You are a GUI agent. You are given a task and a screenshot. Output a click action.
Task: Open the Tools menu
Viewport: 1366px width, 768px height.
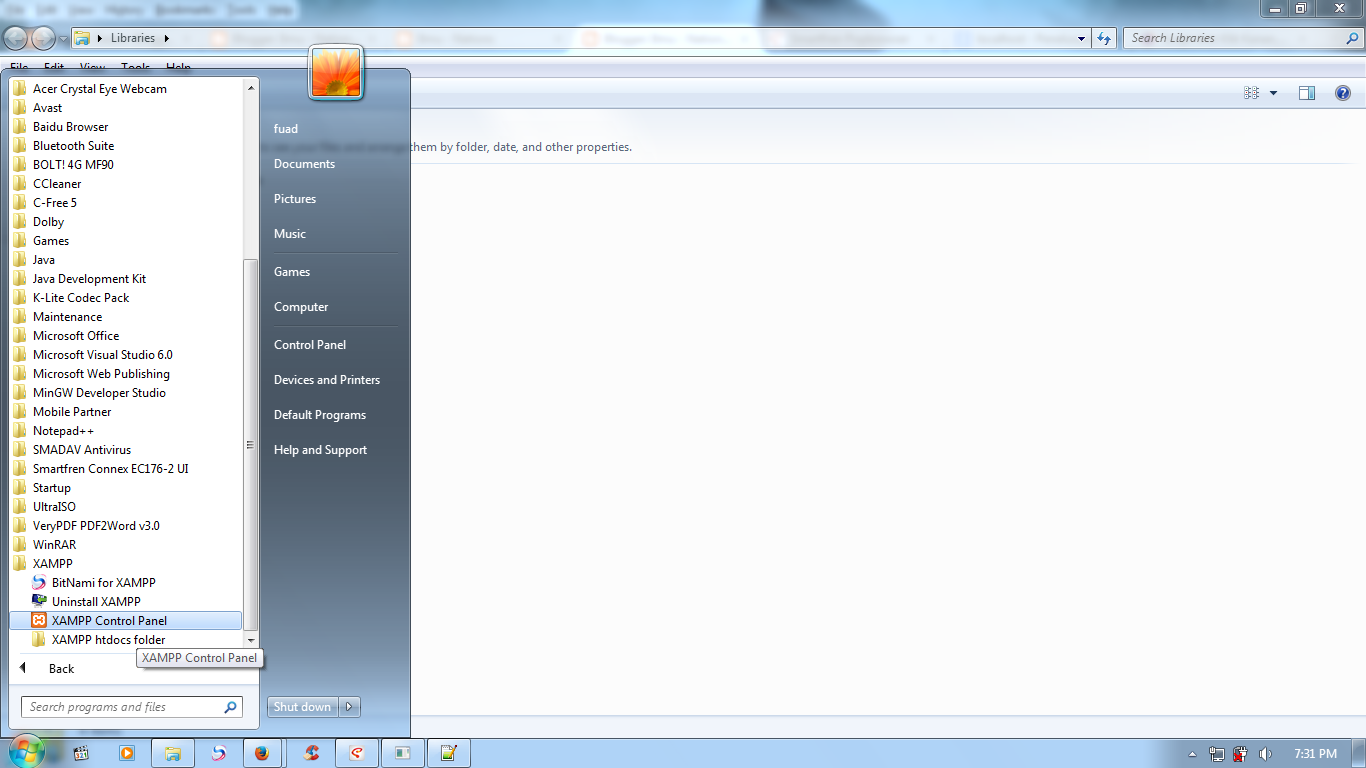(135, 67)
